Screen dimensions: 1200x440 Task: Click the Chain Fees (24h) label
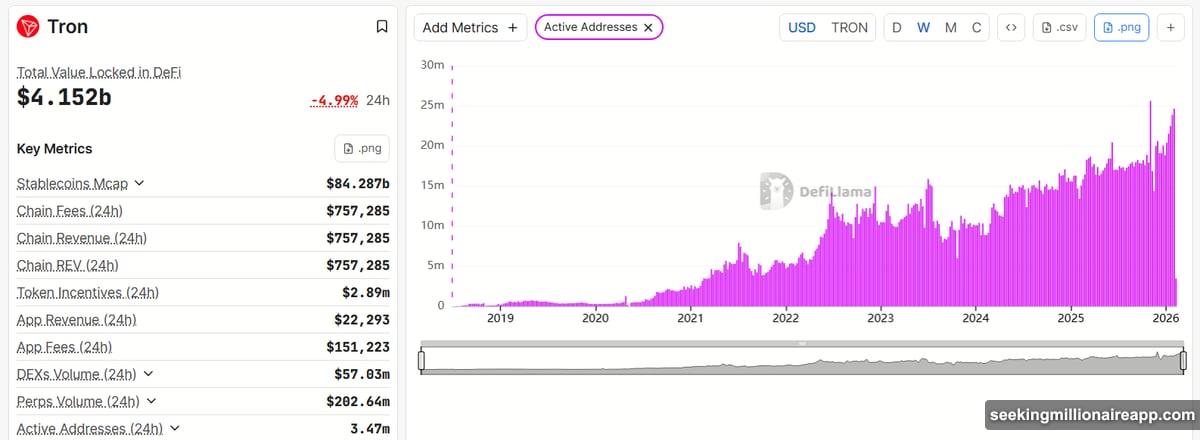[69, 211]
